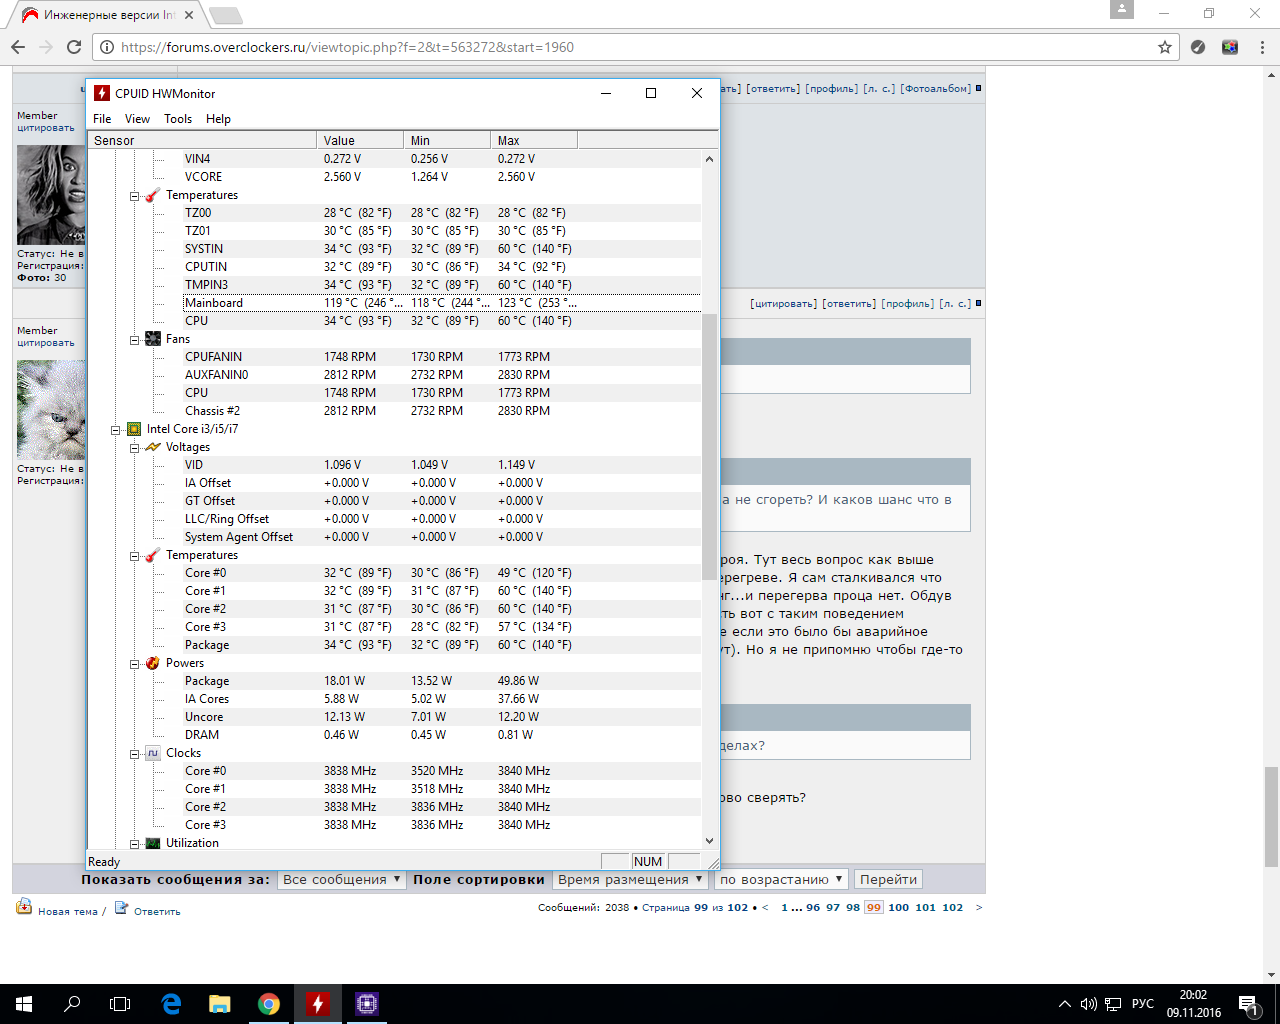Click the cat avatar thumbnail

[x=51, y=410]
